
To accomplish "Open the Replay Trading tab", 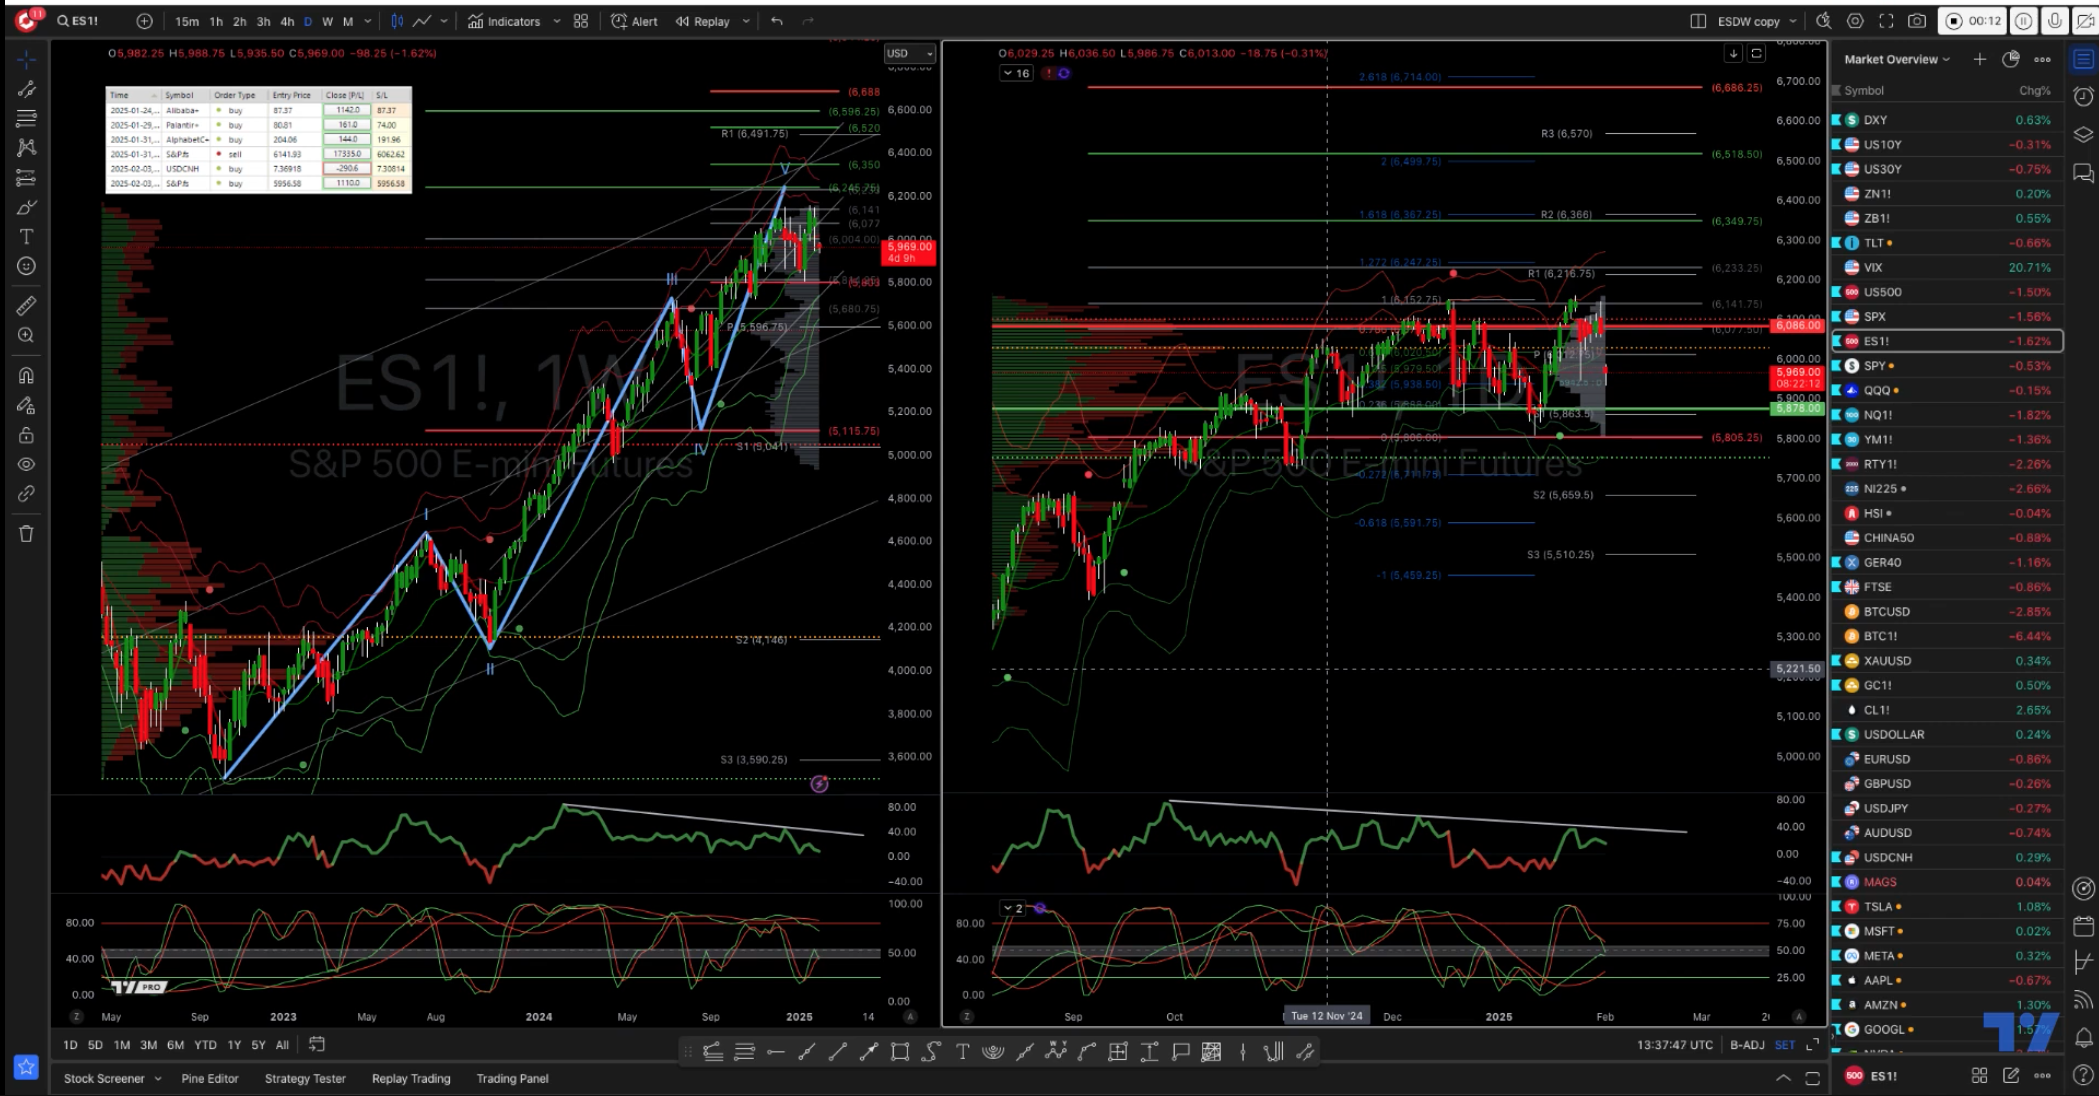I will coord(411,1078).
